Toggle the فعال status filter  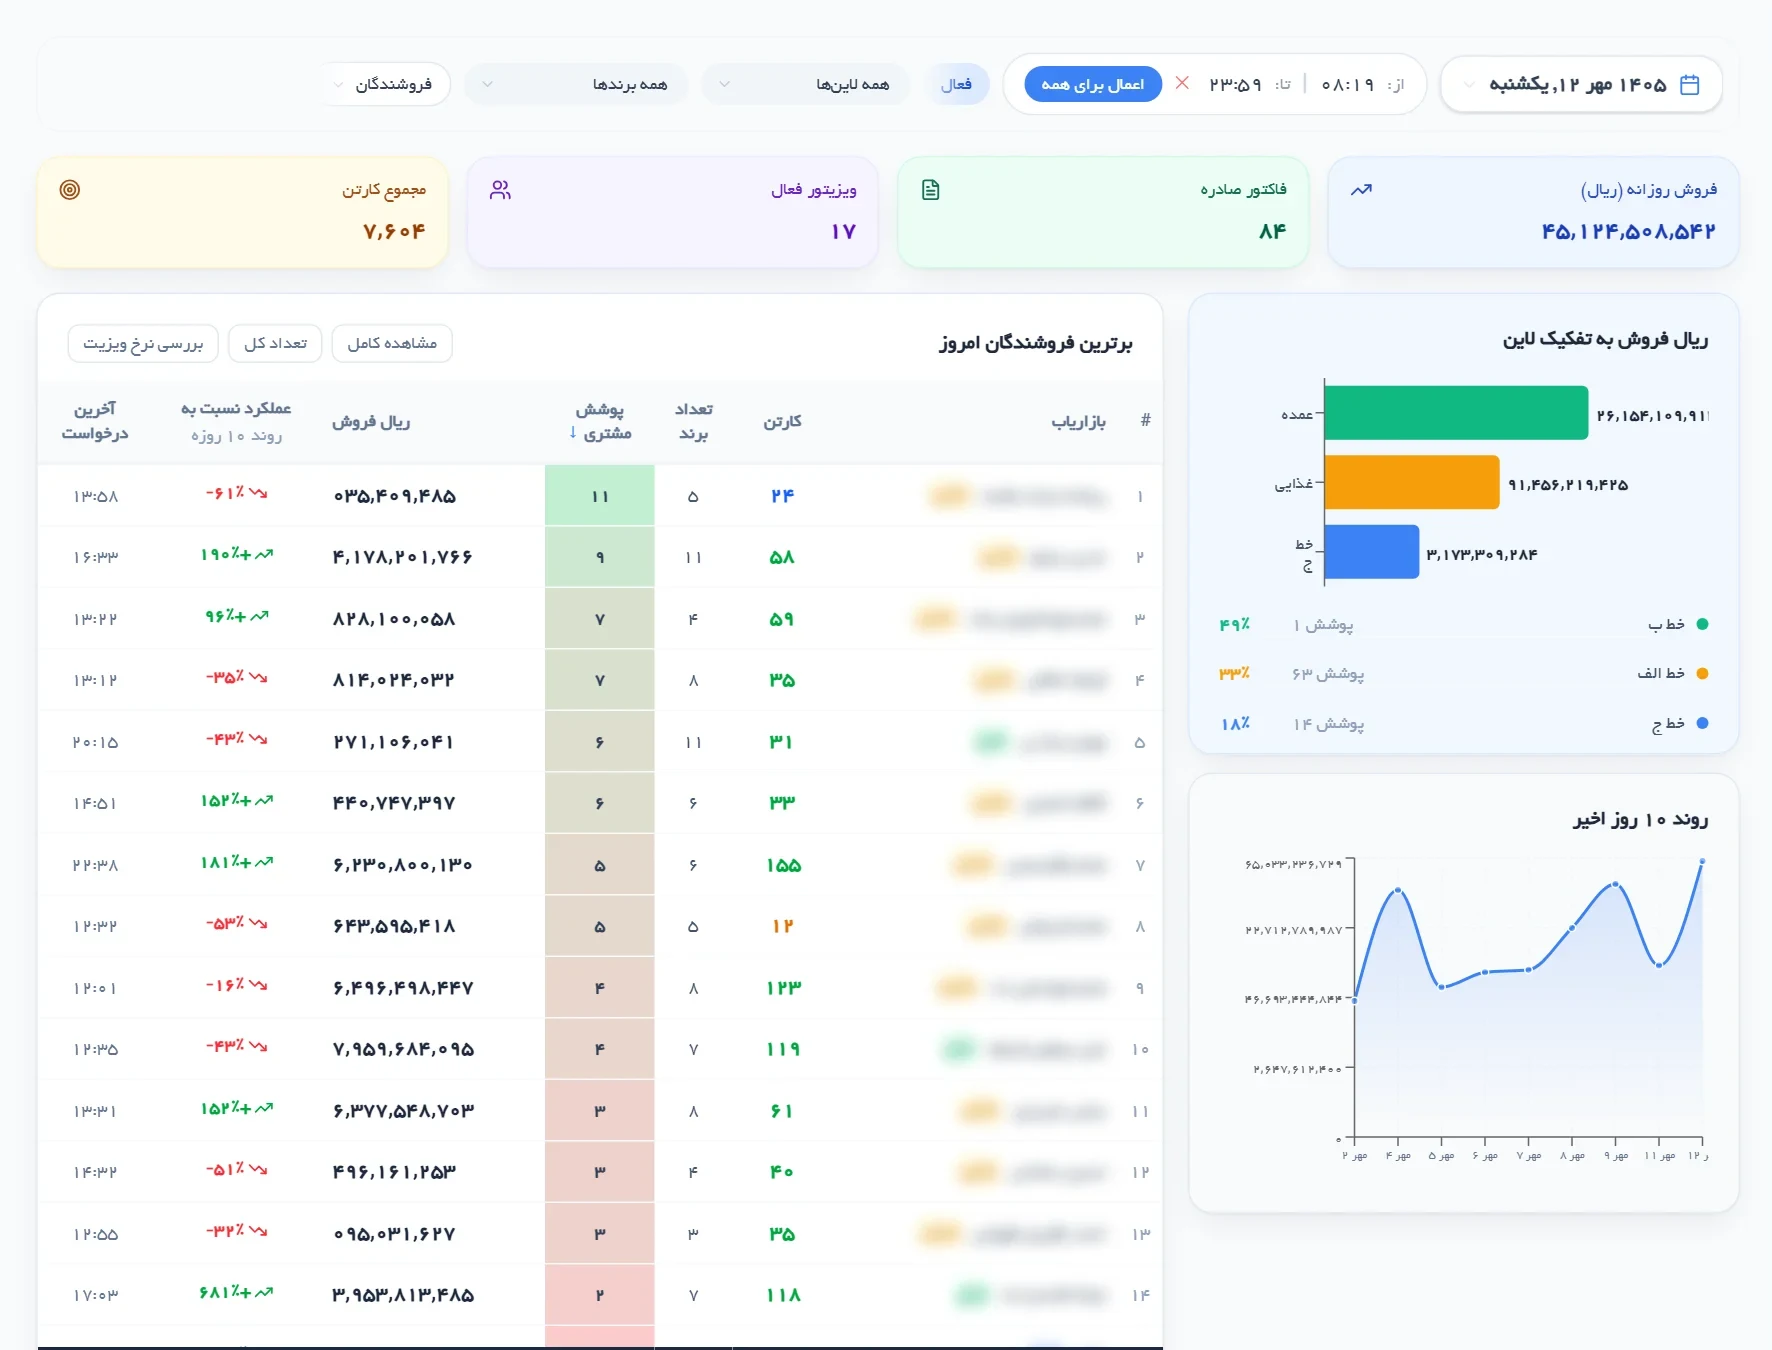click(956, 84)
